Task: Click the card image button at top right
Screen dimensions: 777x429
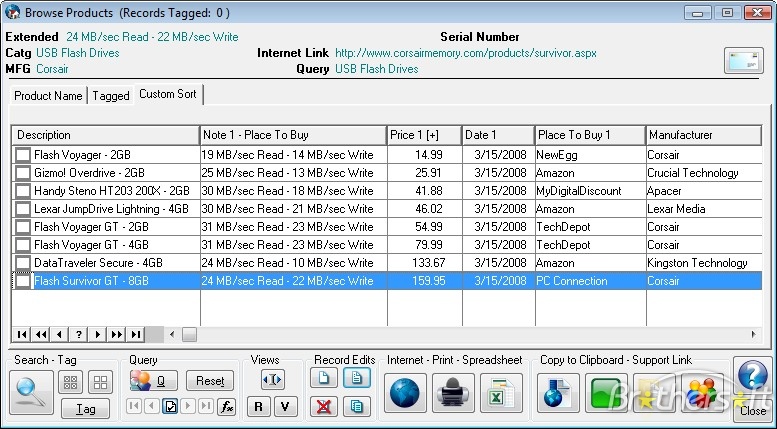Action: [743, 60]
